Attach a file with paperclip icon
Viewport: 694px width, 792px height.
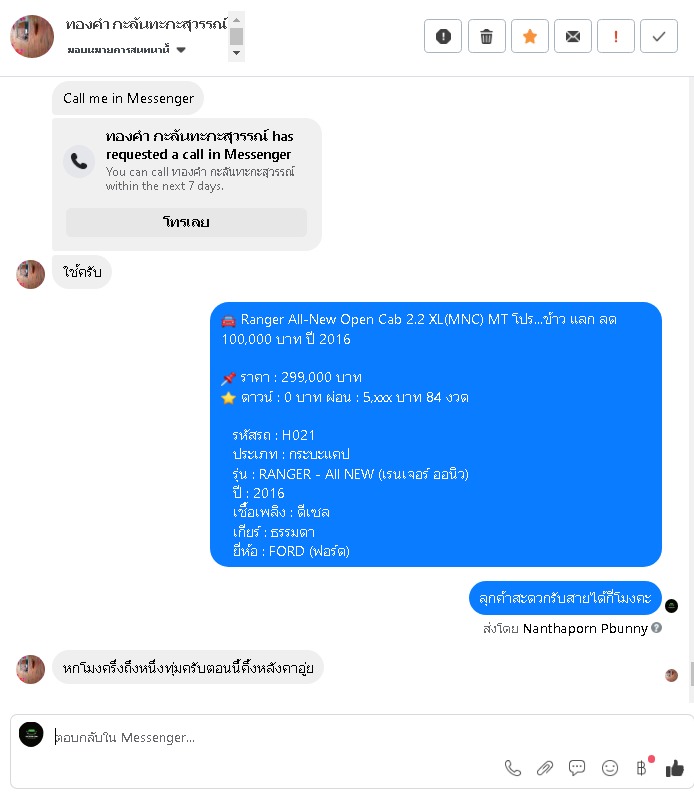coord(544,768)
